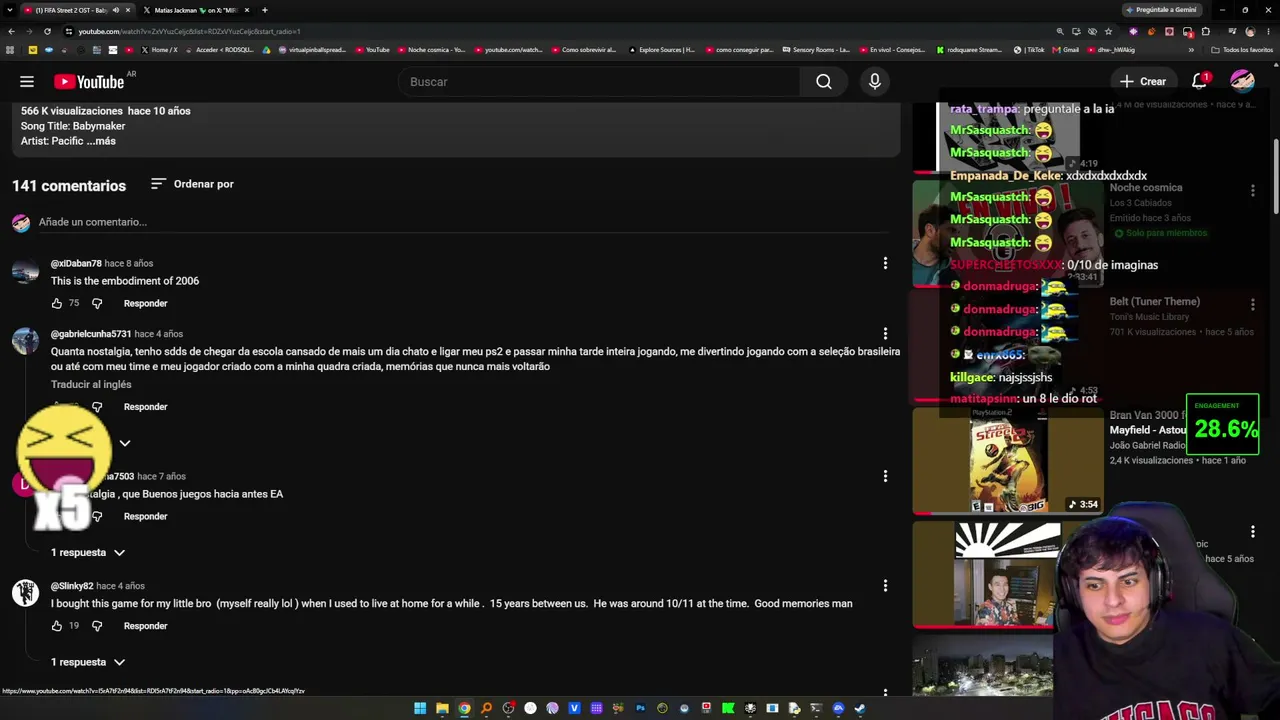Go back in browser history

pyautogui.click(x=11, y=31)
